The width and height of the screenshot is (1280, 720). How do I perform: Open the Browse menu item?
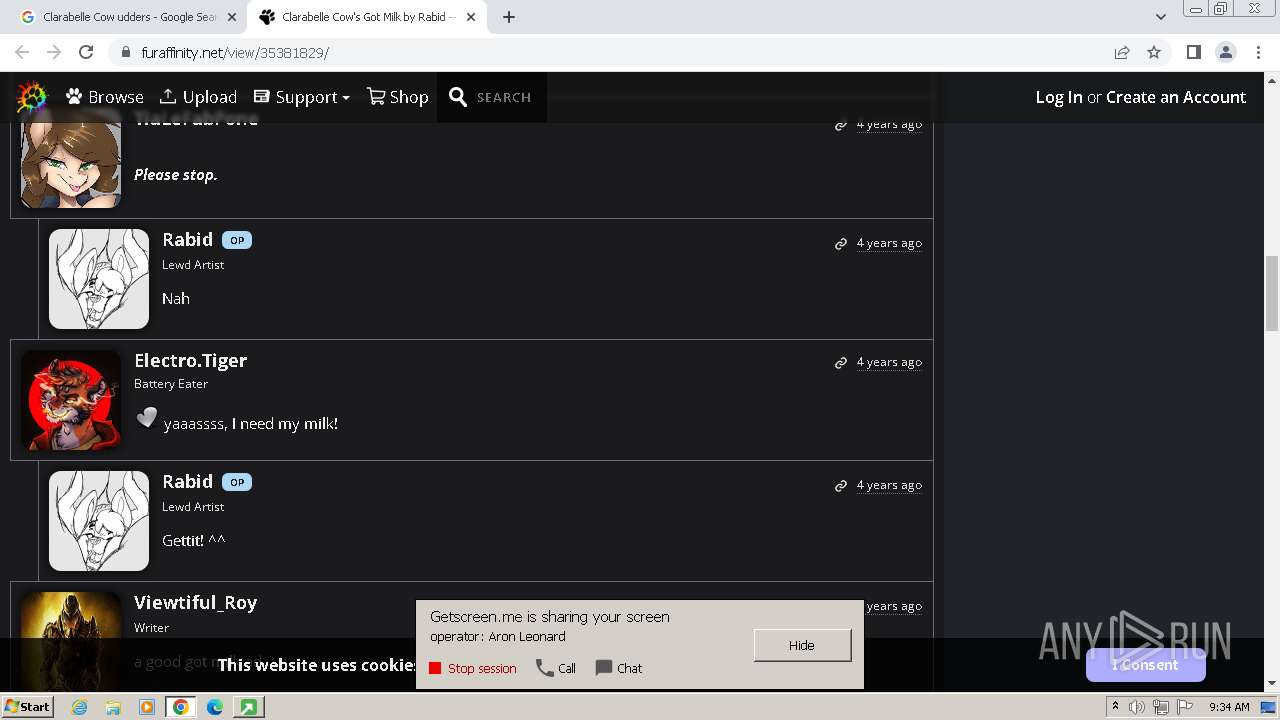point(105,97)
